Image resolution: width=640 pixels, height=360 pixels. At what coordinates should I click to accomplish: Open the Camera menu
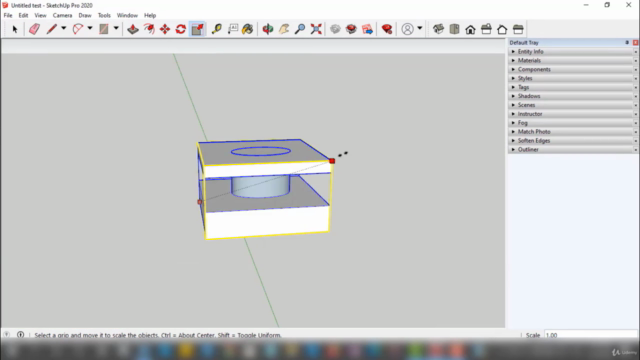point(62,16)
